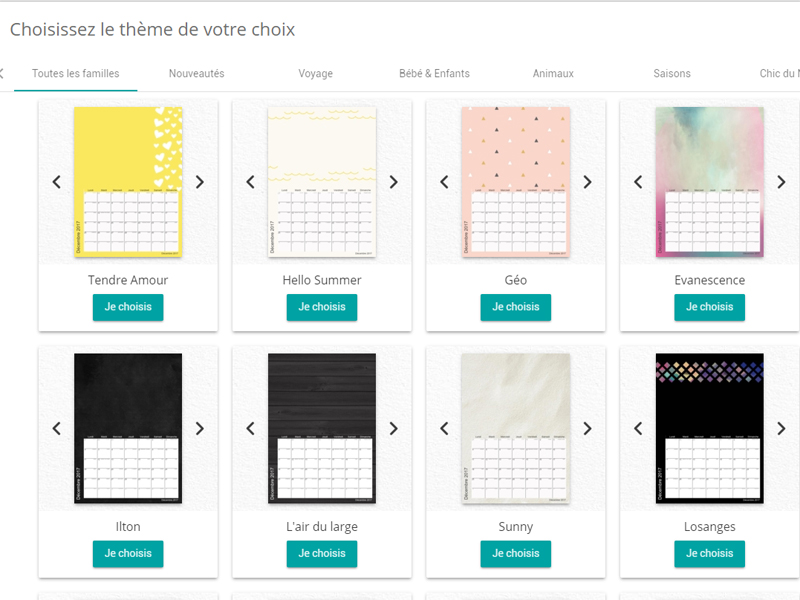Show previous preview for Hello Summer
This screenshot has width=800, height=600.
(x=250, y=182)
